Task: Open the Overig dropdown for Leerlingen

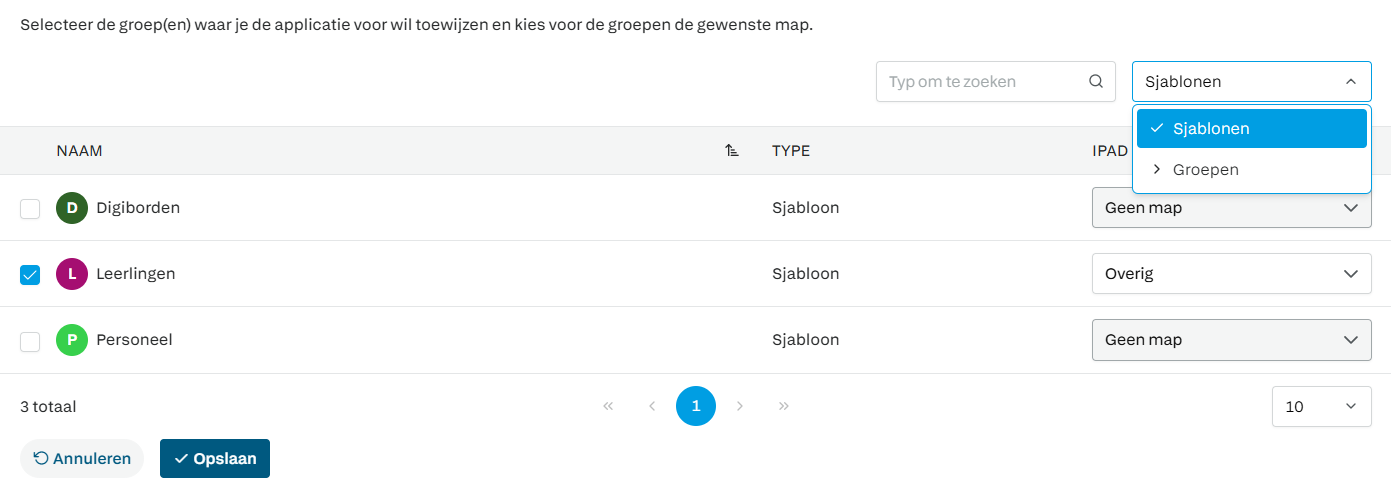Action: pos(1231,273)
